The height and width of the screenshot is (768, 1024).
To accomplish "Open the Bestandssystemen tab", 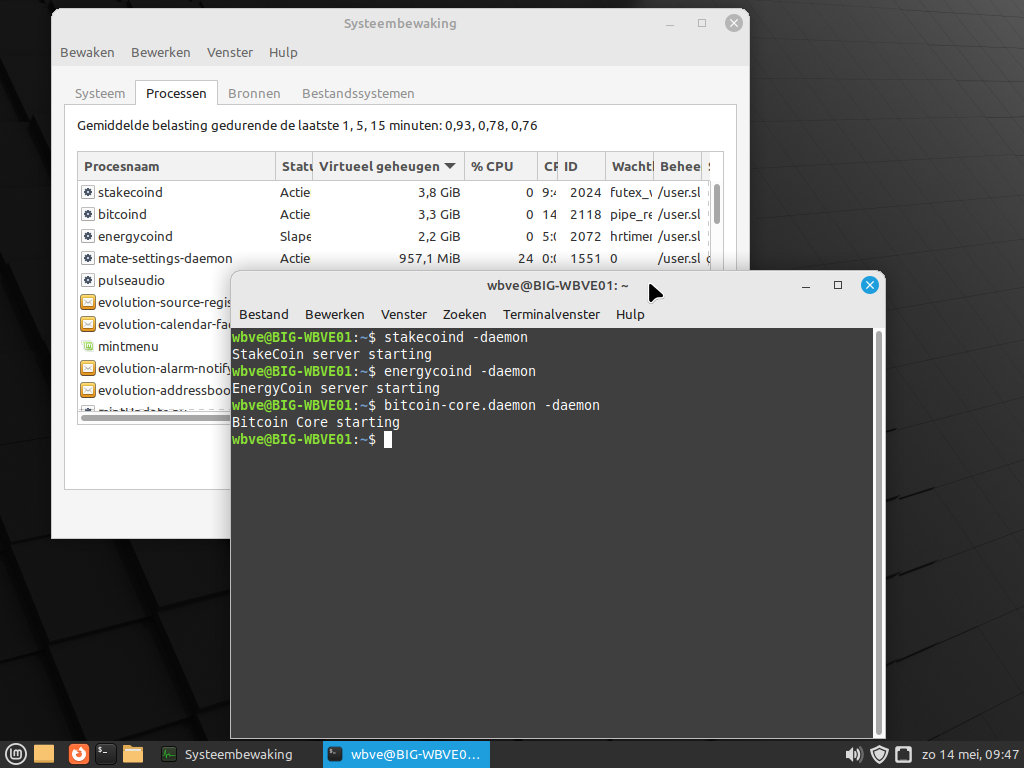I will click(358, 93).
